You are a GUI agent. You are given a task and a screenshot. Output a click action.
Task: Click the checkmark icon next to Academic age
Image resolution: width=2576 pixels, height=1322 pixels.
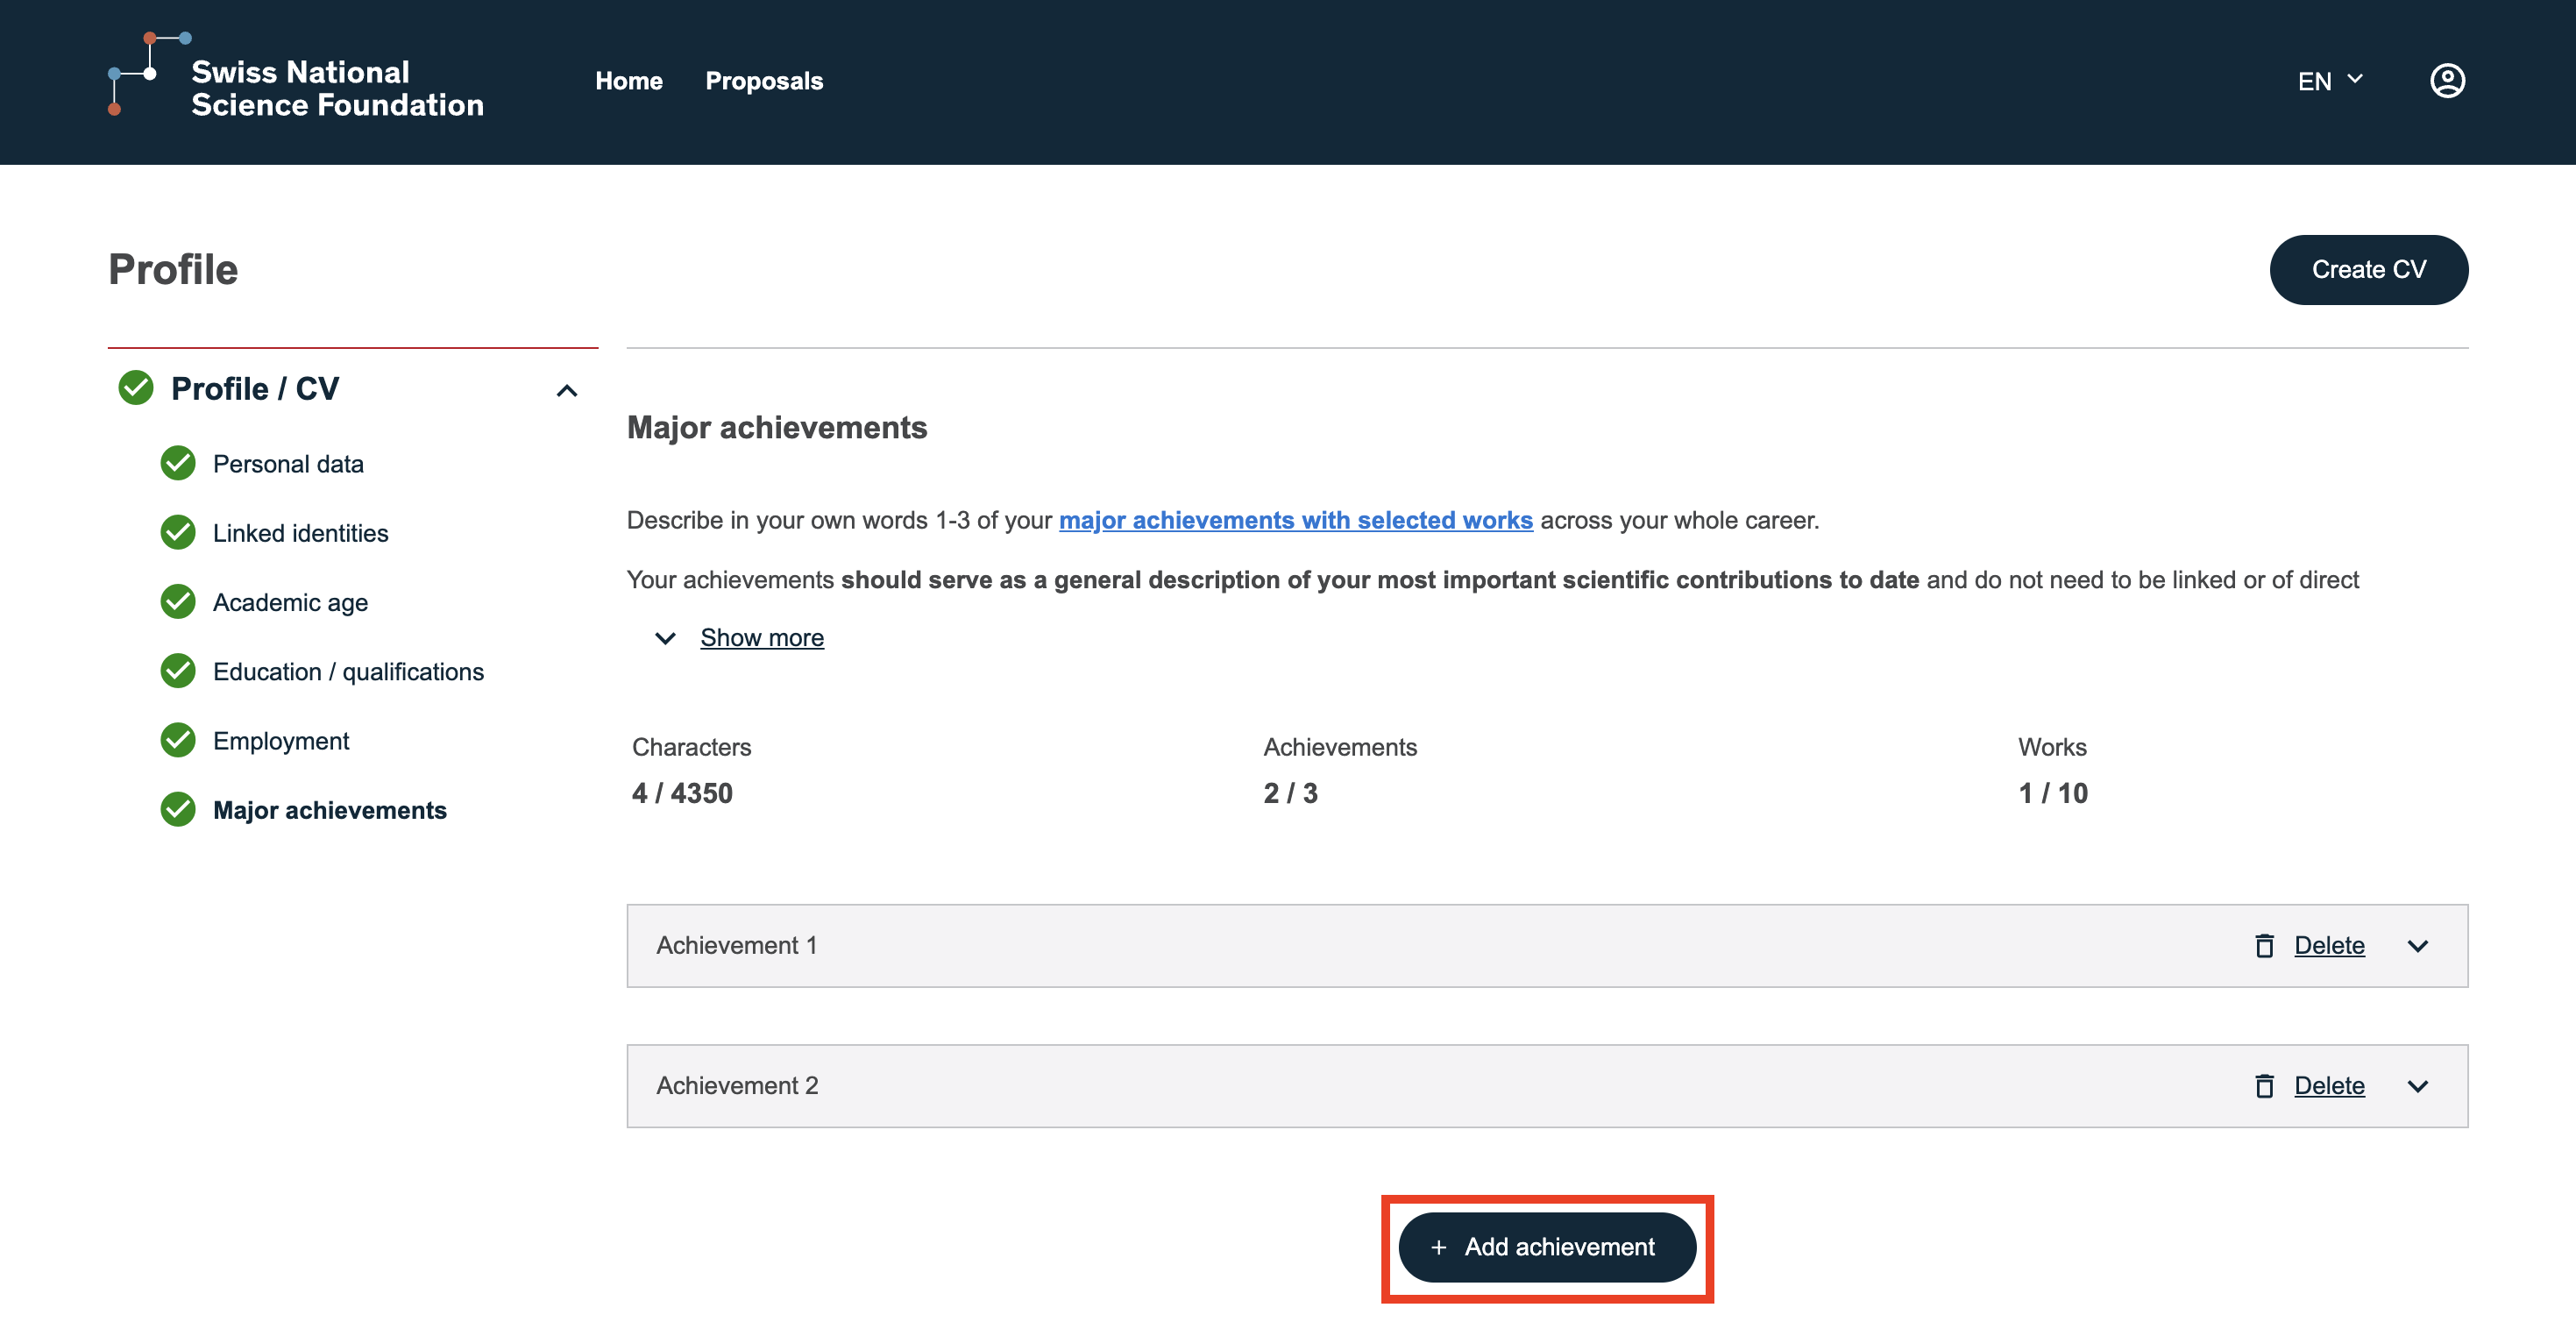point(178,602)
